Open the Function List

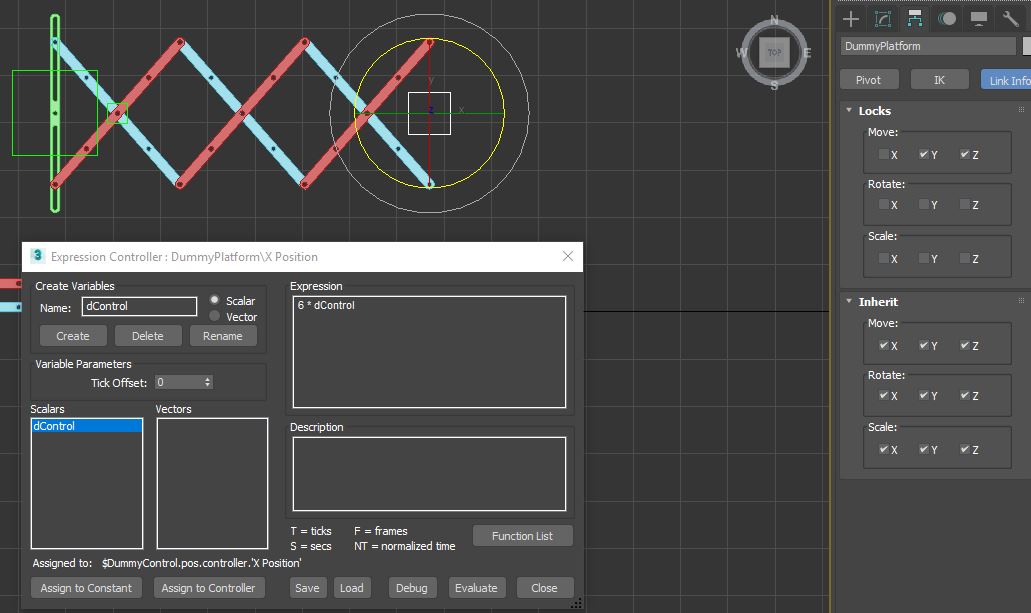[x=522, y=535]
